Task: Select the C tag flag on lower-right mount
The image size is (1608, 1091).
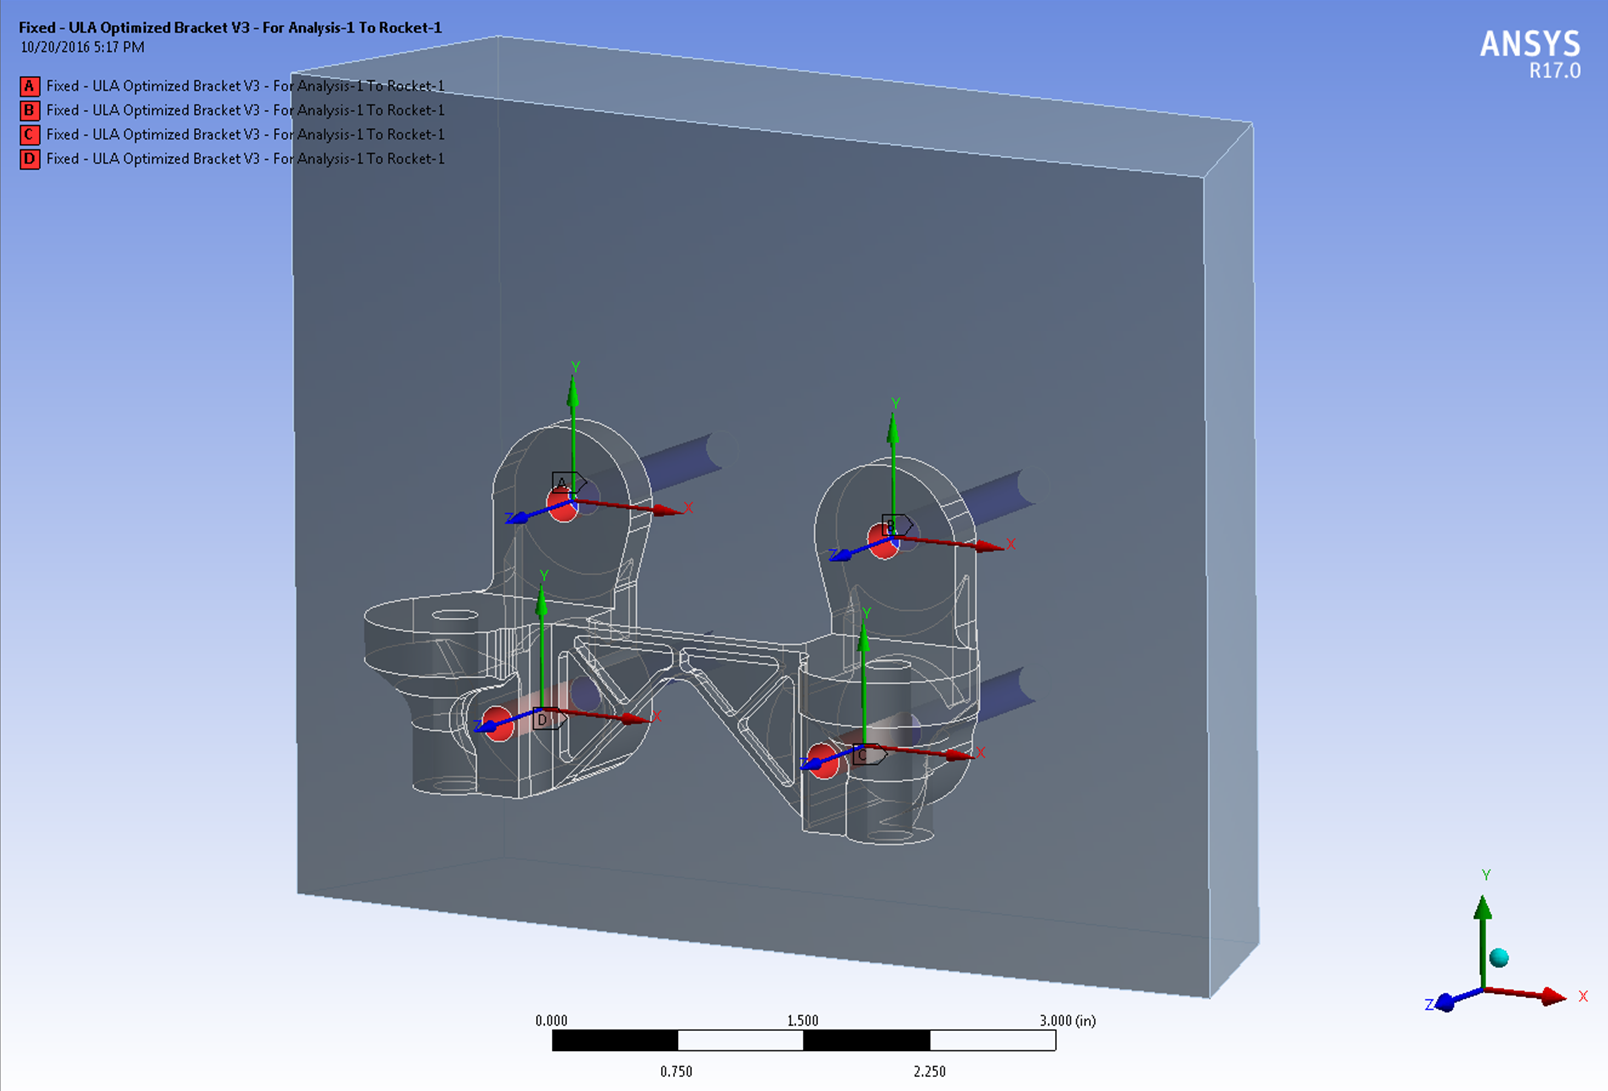Action: (869, 755)
